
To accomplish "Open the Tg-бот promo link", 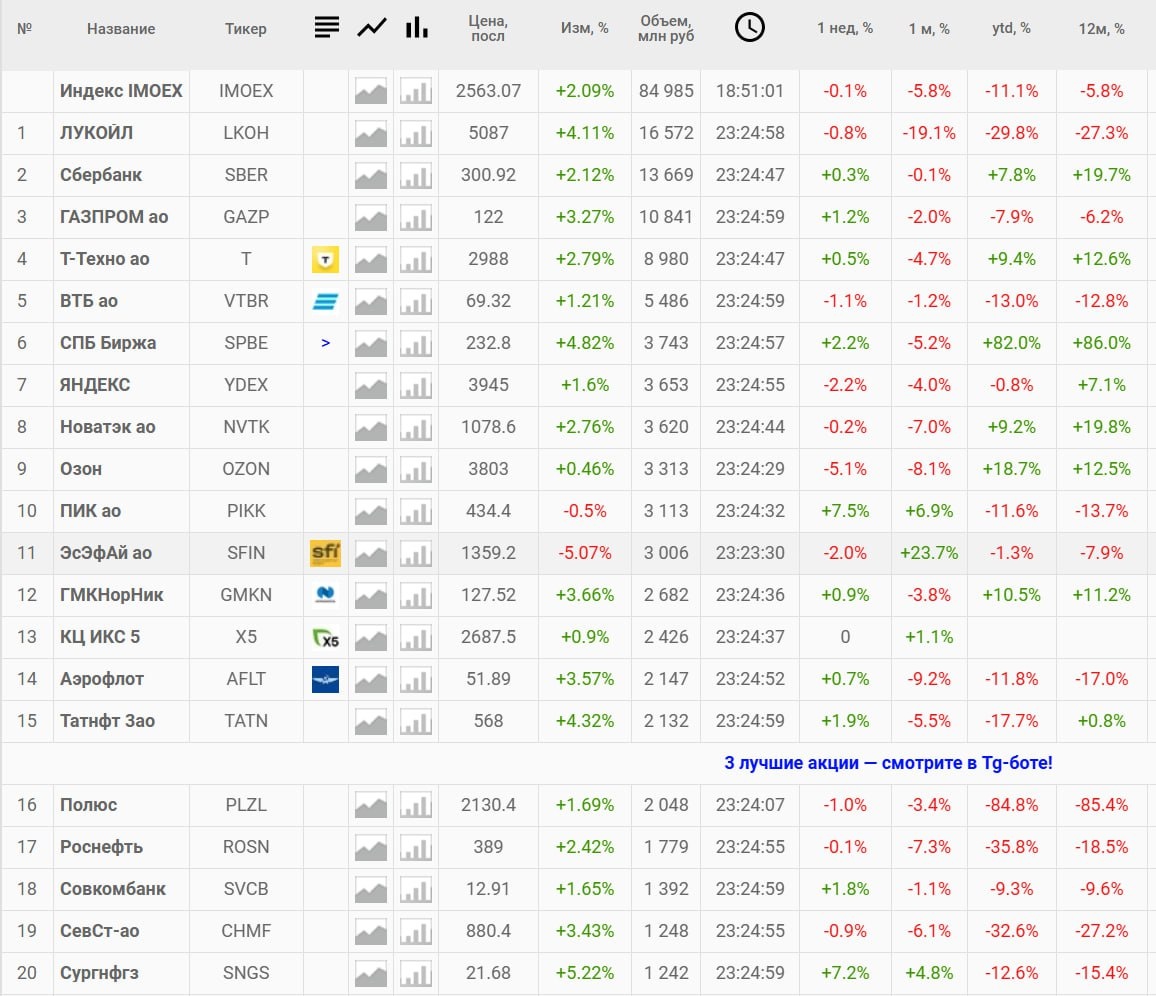I will [x=888, y=763].
